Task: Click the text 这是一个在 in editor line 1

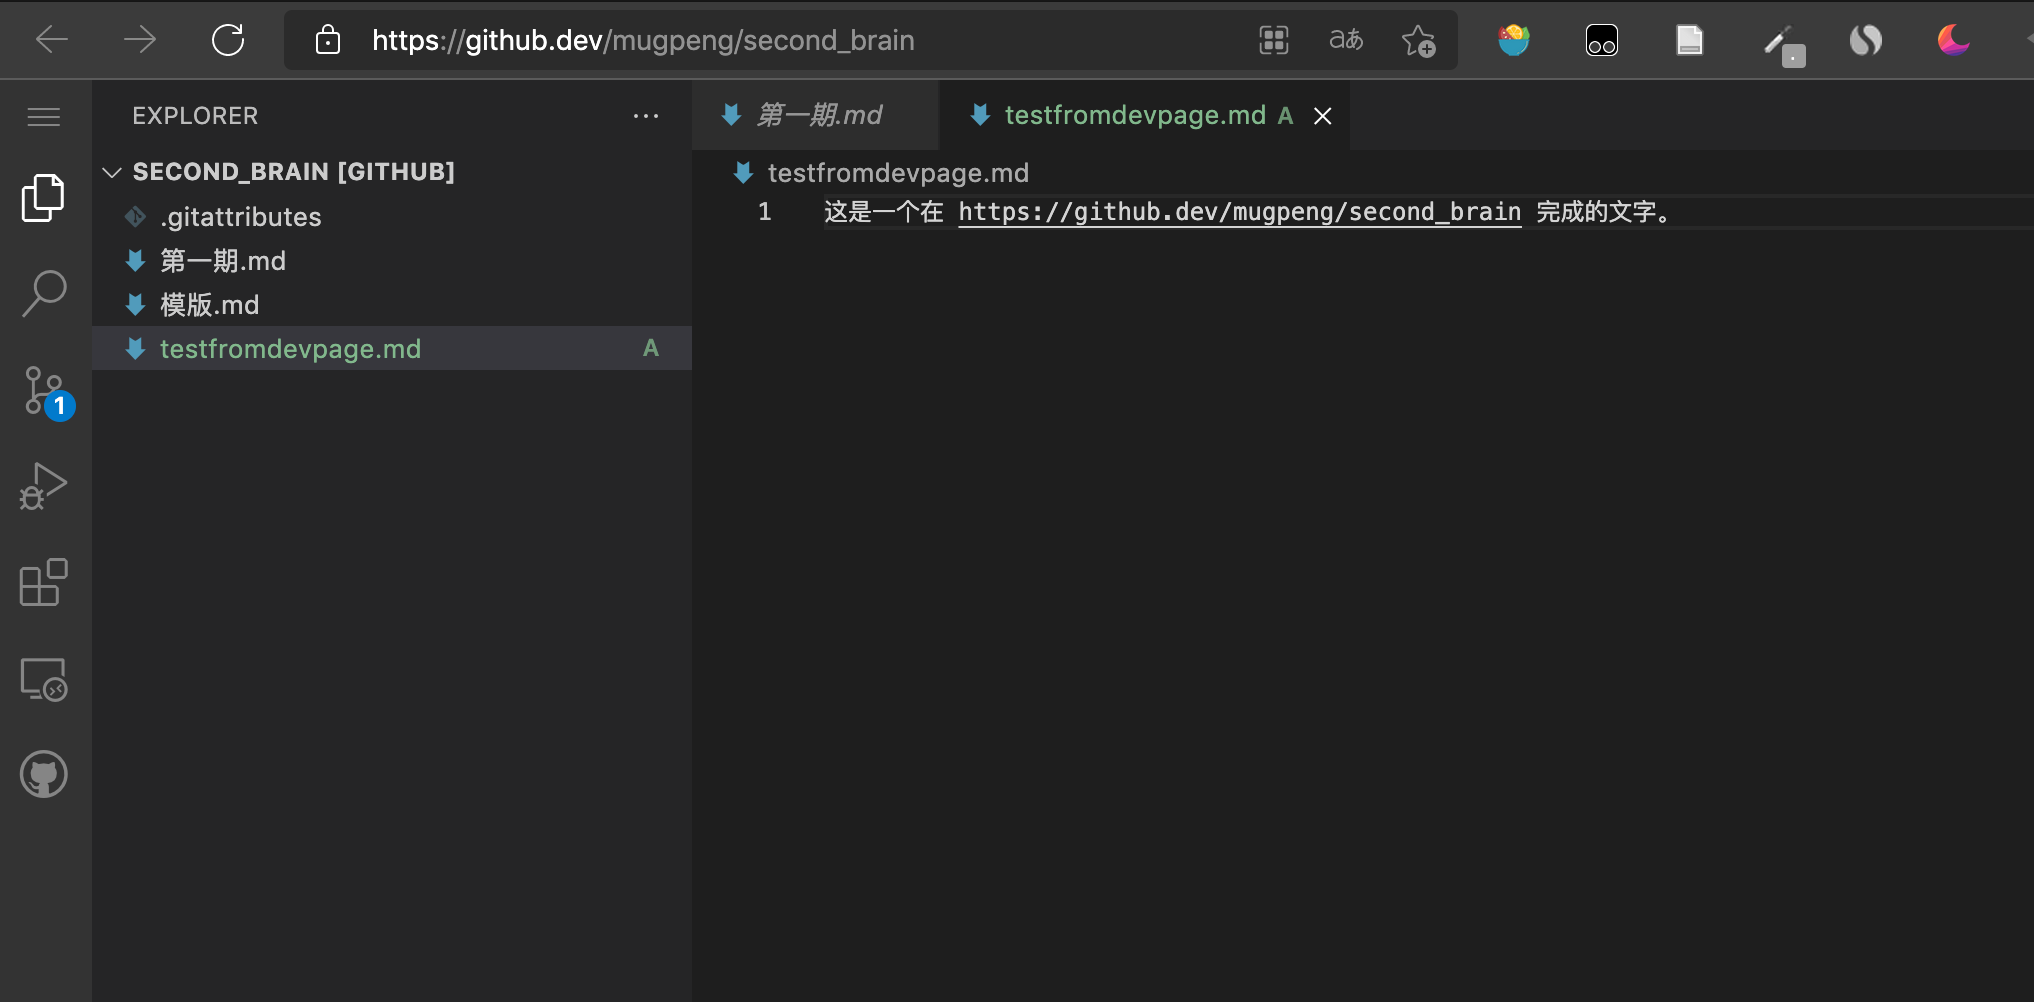Action: 884,212
